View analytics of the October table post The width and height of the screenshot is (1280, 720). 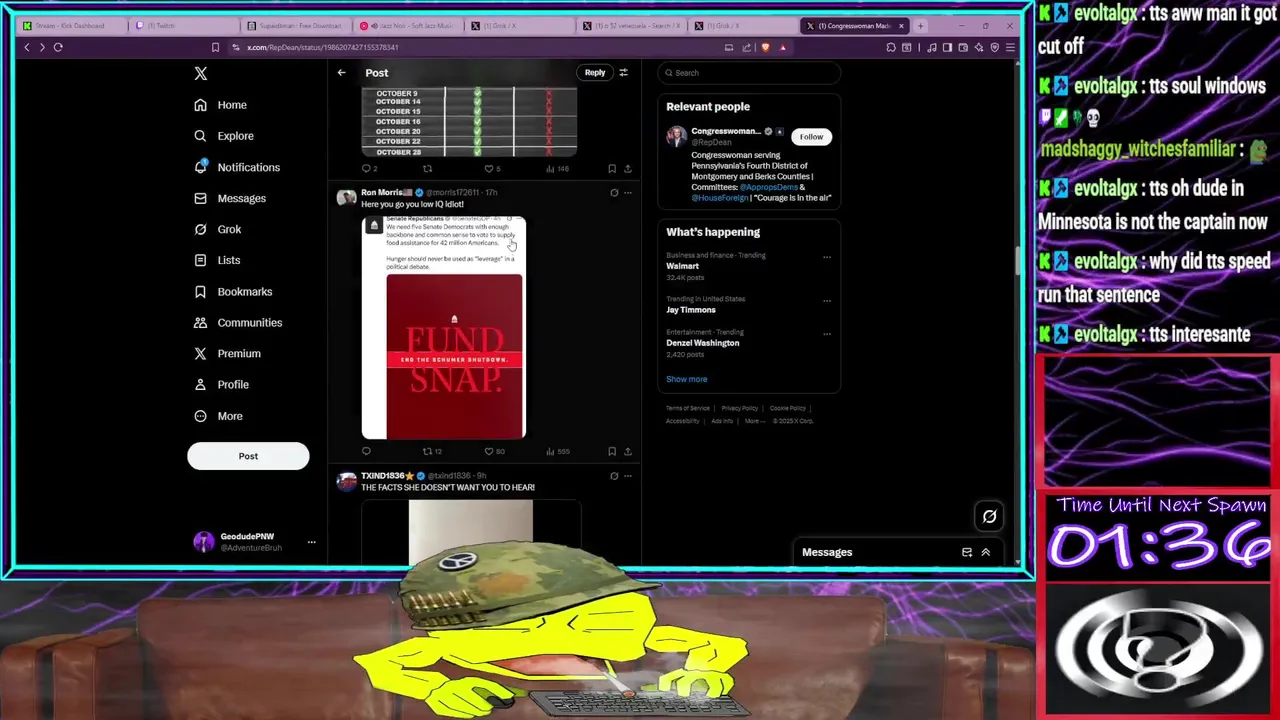point(558,169)
